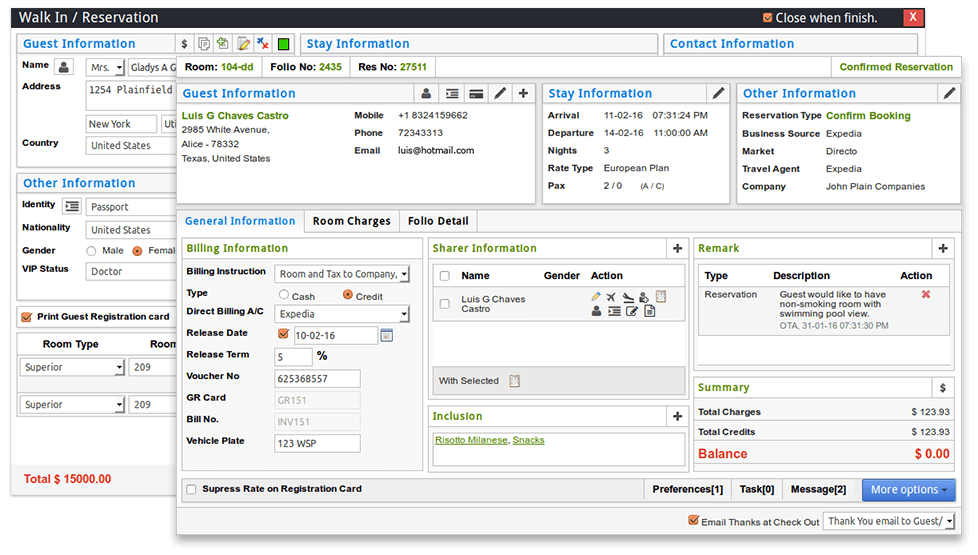Open the Mrs. title dropdown

point(105,67)
